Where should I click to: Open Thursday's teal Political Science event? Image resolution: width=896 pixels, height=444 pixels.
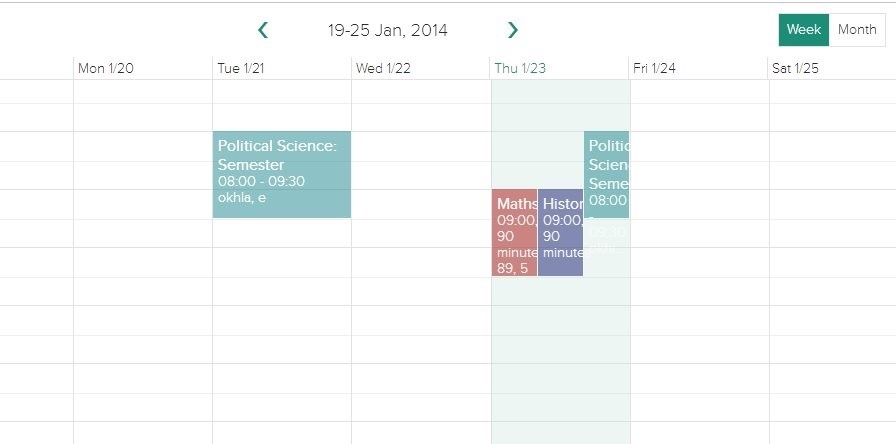click(x=607, y=174)
